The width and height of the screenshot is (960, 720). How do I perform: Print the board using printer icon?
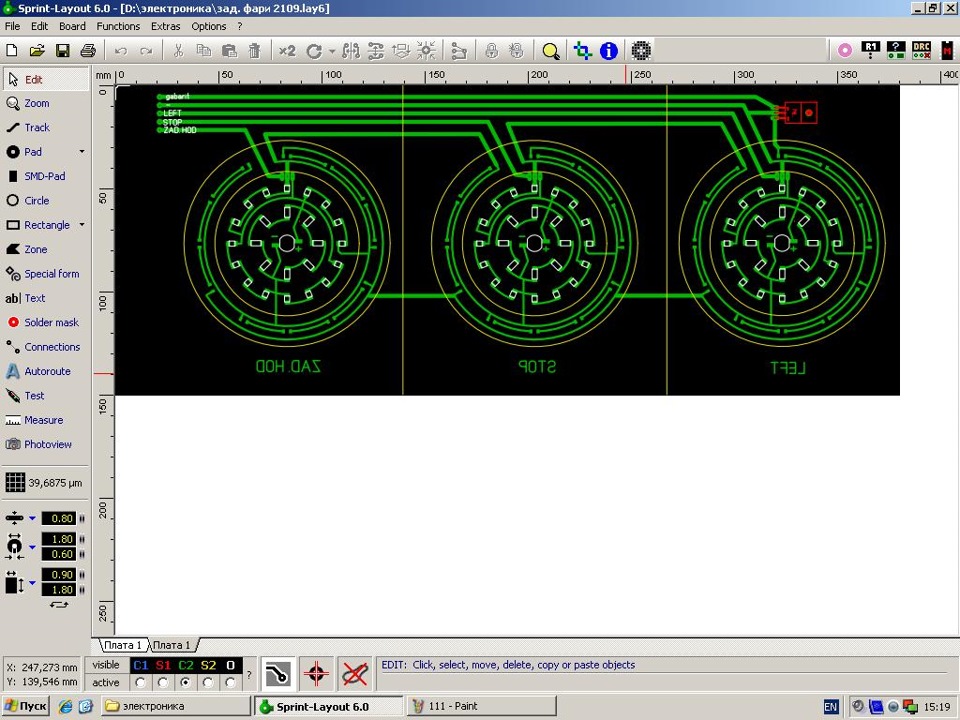point(88,51)
